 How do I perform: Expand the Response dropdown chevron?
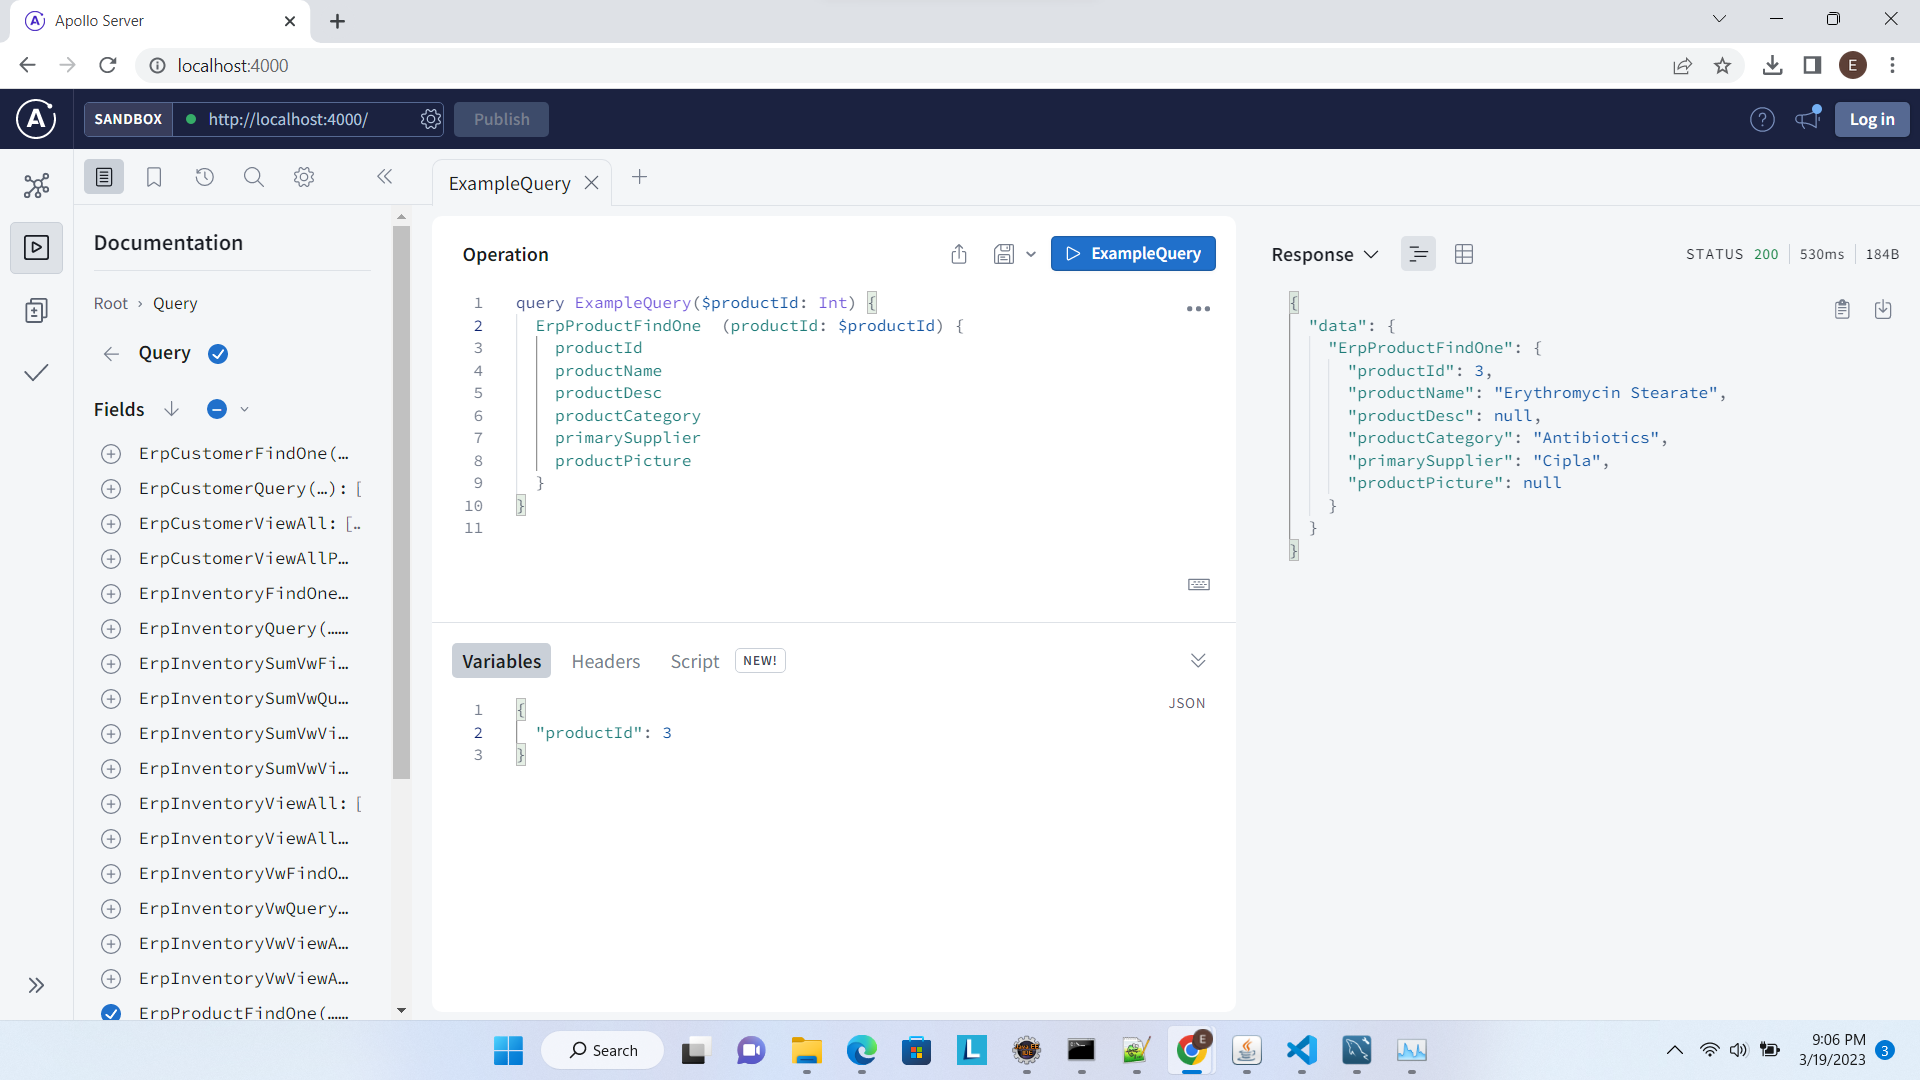[1371, 254]
